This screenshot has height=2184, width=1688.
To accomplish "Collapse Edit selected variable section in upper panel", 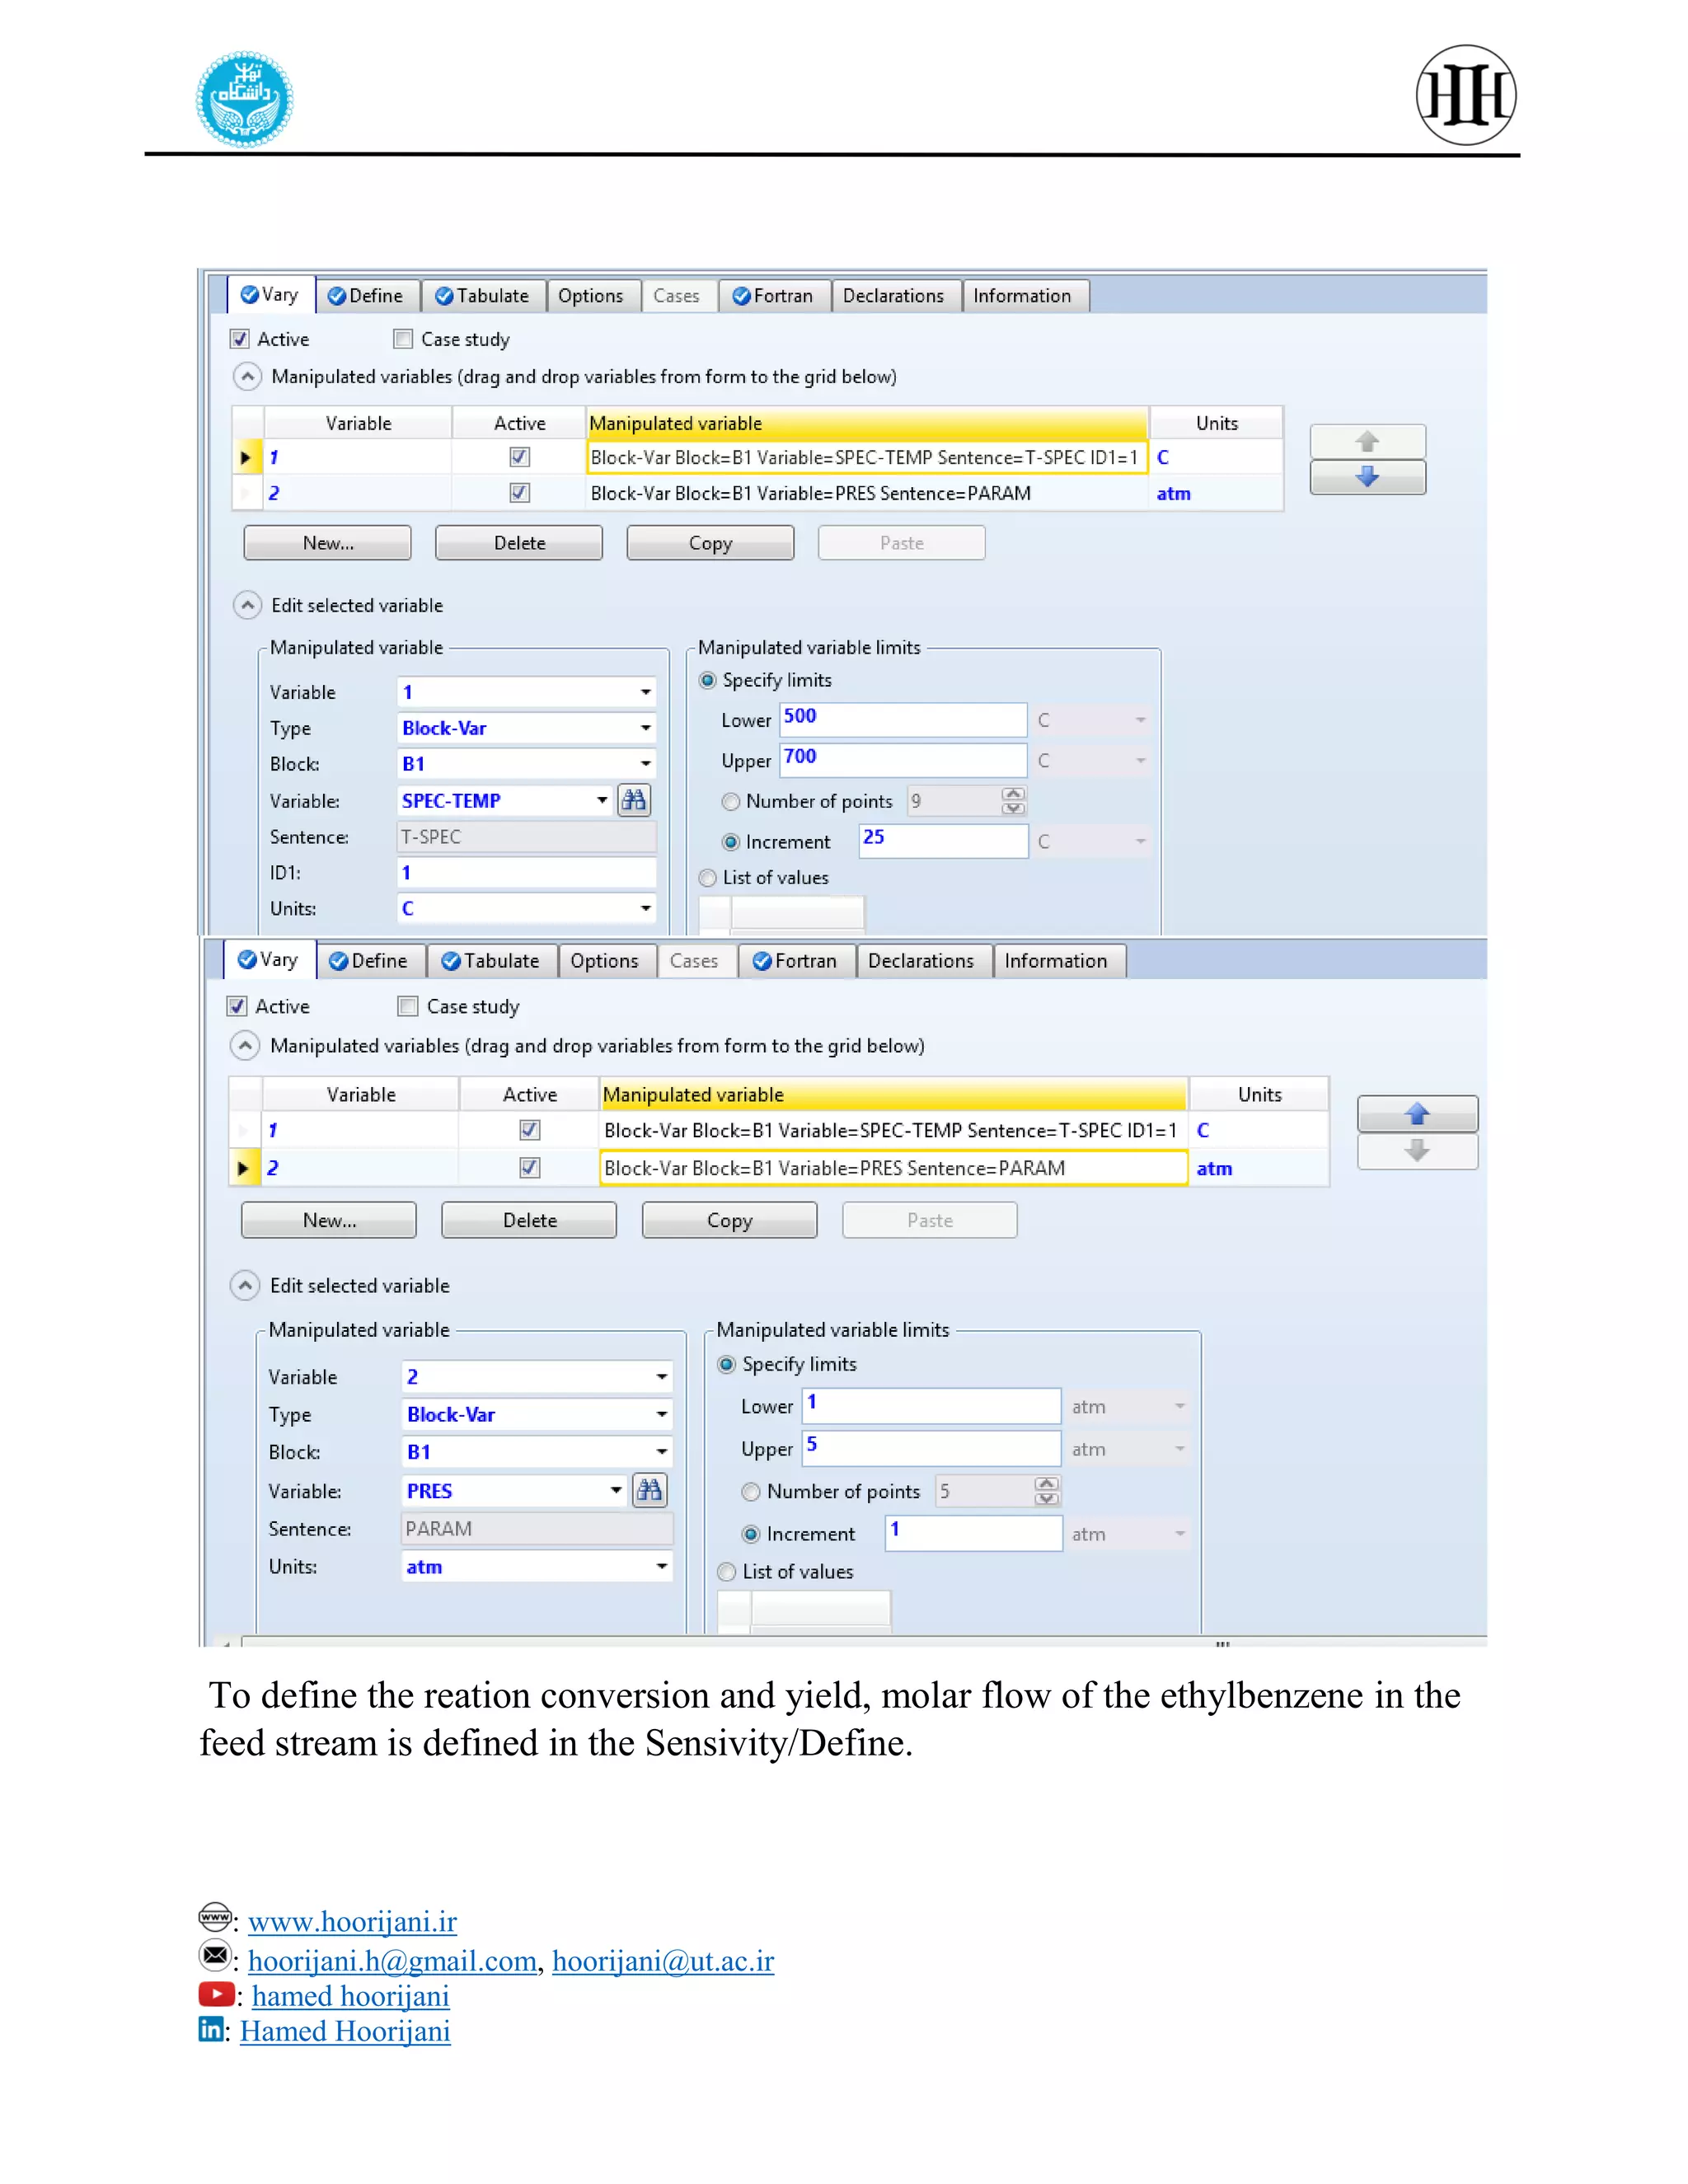I will point(247,605).
